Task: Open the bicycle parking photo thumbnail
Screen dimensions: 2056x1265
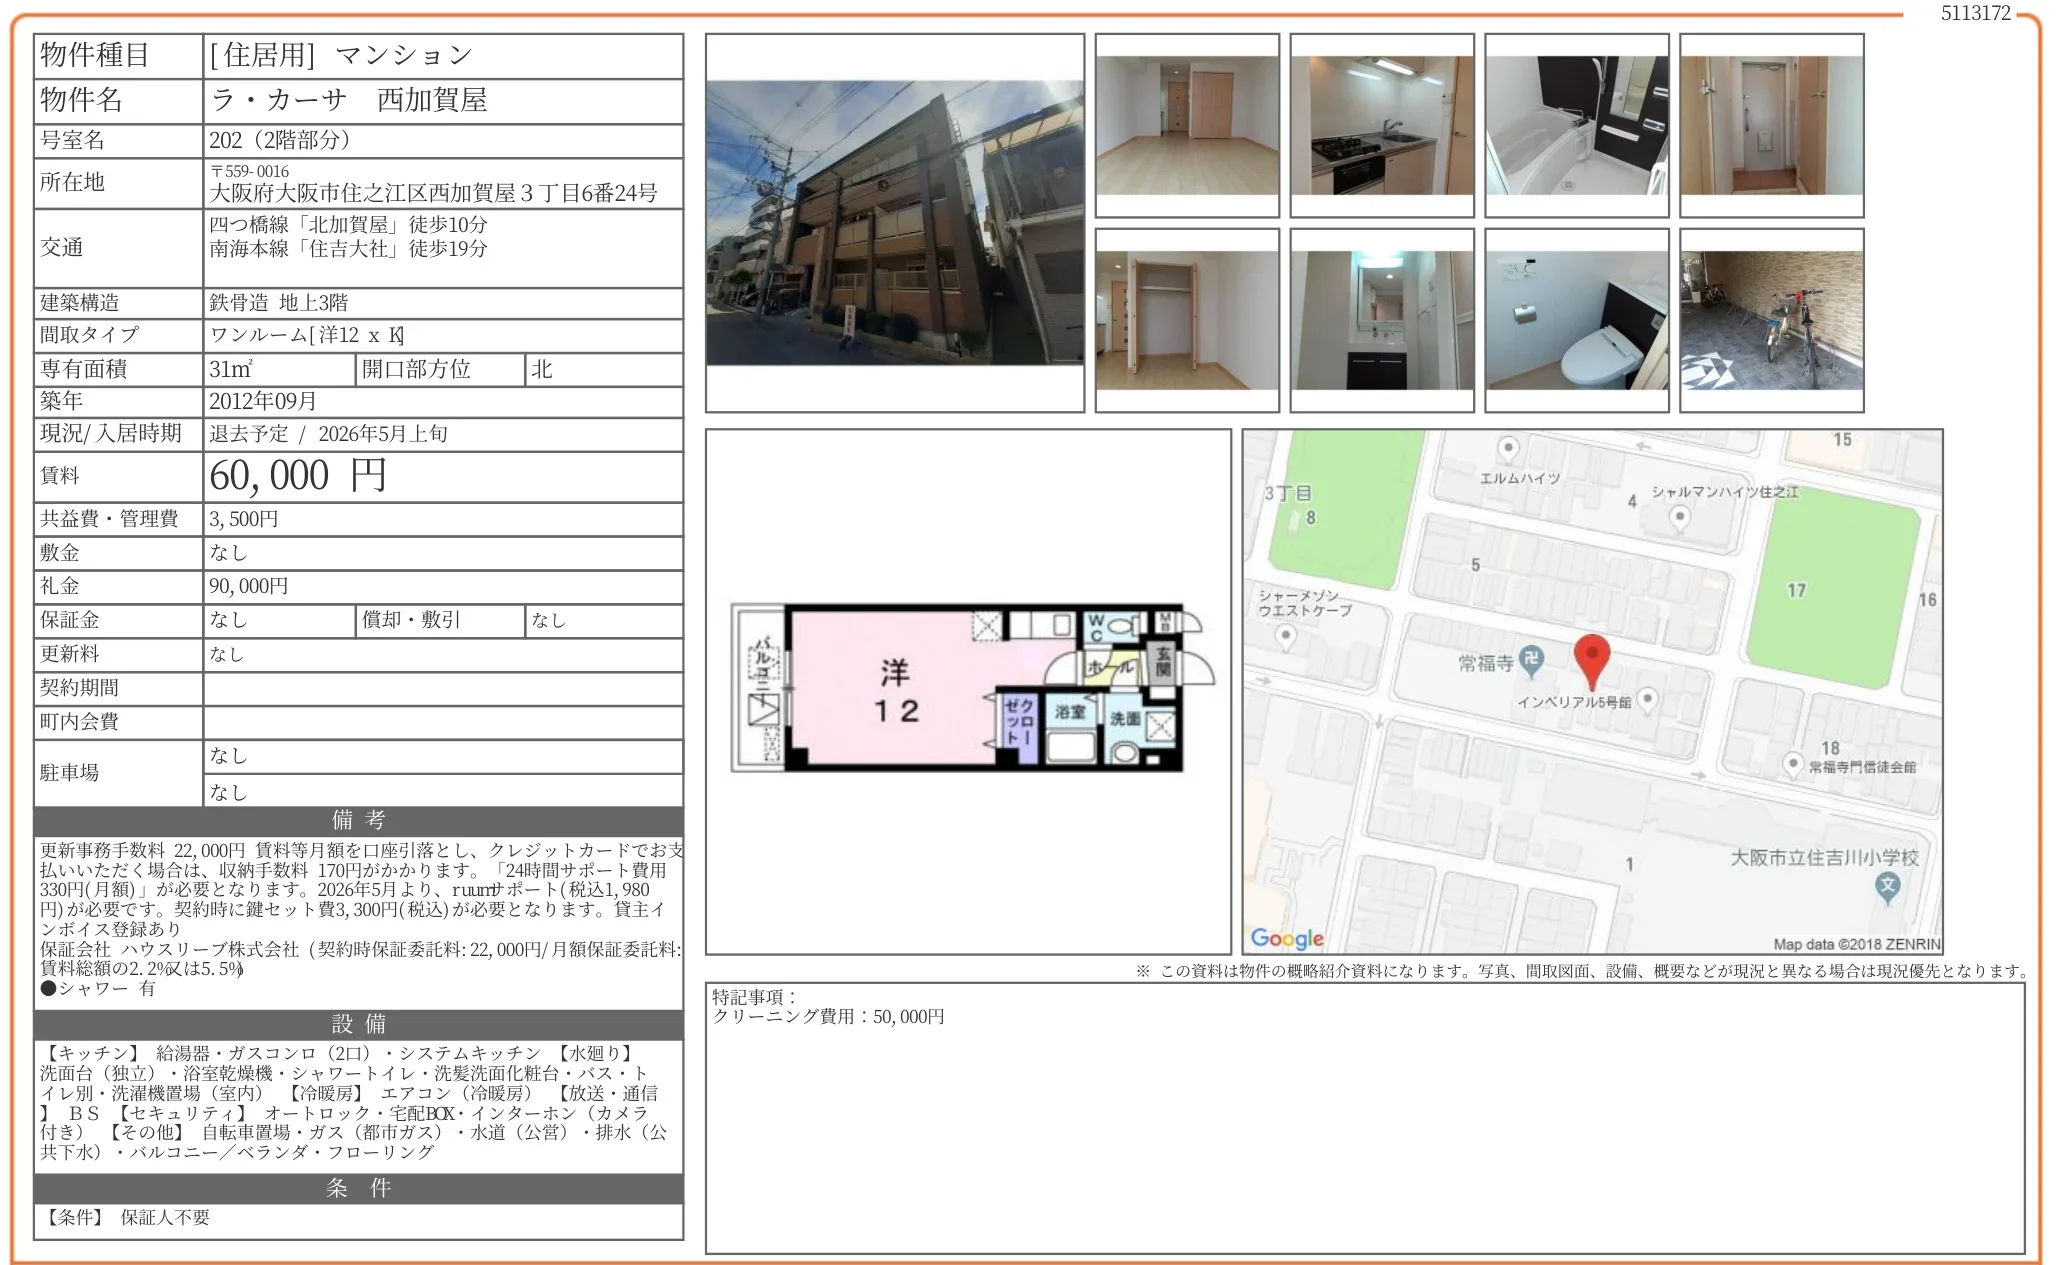Action: coord(1771,320)
